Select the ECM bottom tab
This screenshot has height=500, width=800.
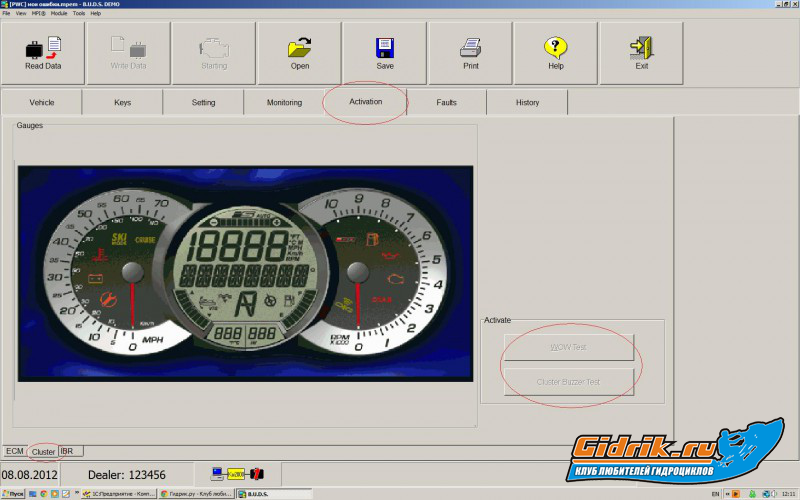click(x=15, y=451)
